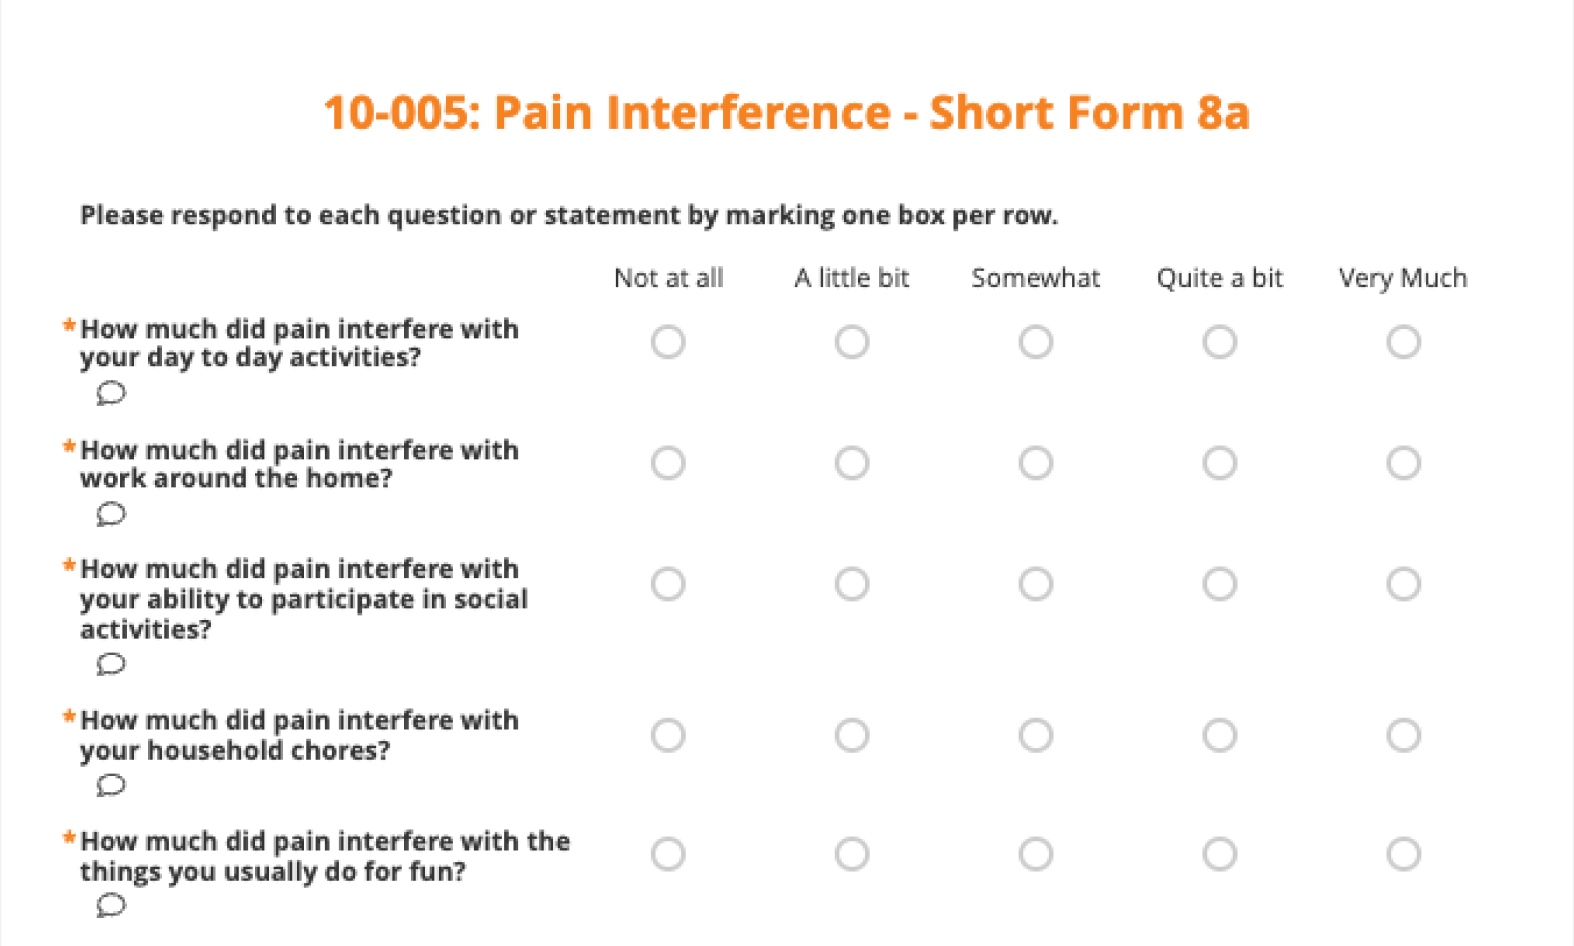Open comment bubble for household chores question
1574x946 pixels.
pyautogui.click(x=111, y=785)
